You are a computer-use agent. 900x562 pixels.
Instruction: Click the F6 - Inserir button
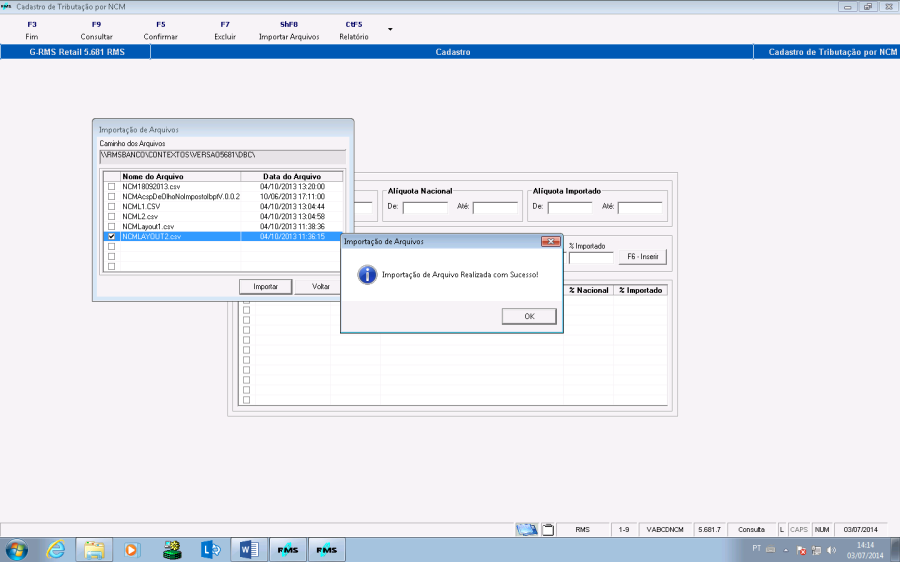point(642,257)
